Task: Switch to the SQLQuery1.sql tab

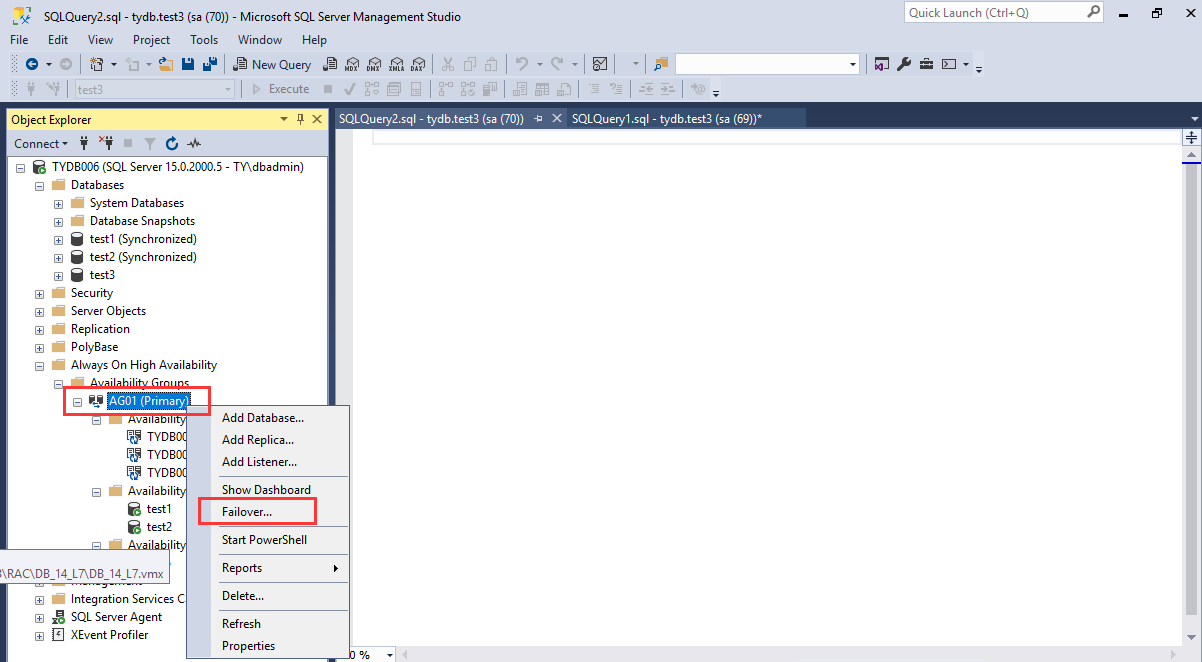Action: pyautogui.click(x=667, y=118)
